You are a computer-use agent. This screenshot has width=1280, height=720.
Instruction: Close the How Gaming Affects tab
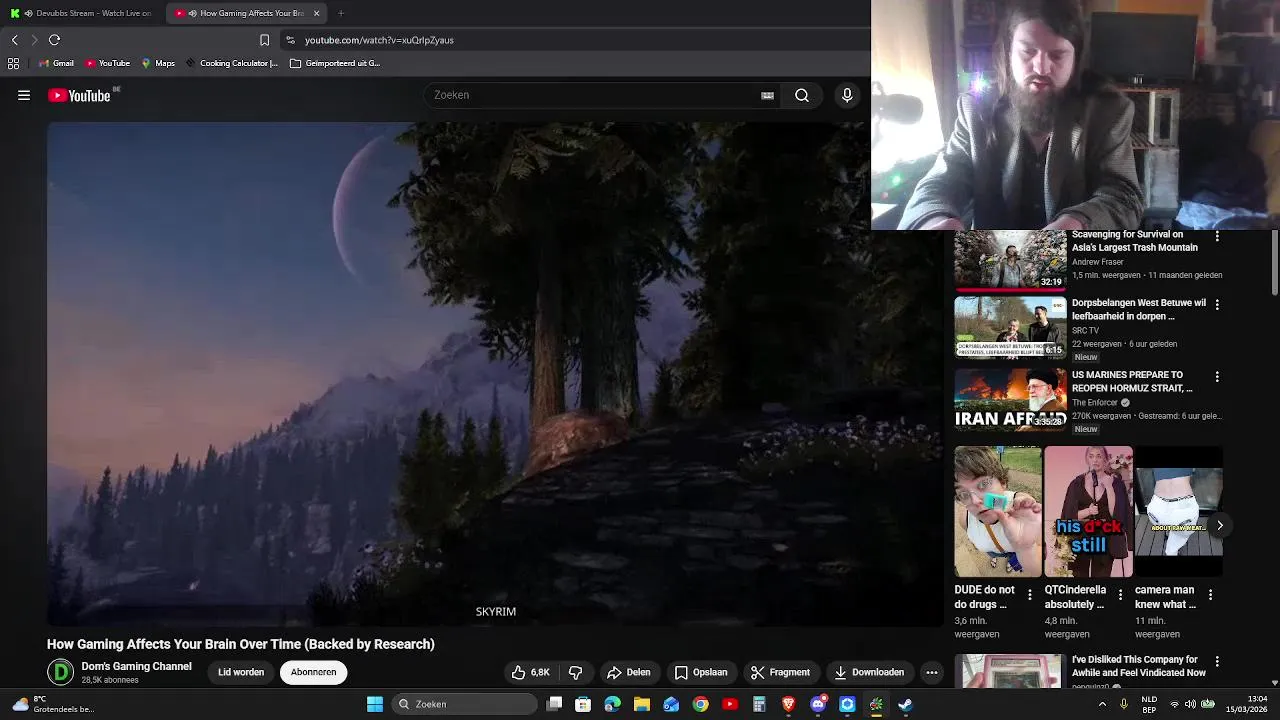(x=316, y=13)
